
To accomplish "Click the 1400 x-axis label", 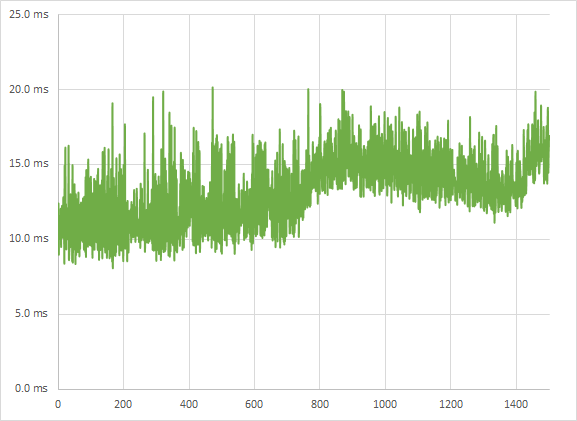I will pos(516,404).
